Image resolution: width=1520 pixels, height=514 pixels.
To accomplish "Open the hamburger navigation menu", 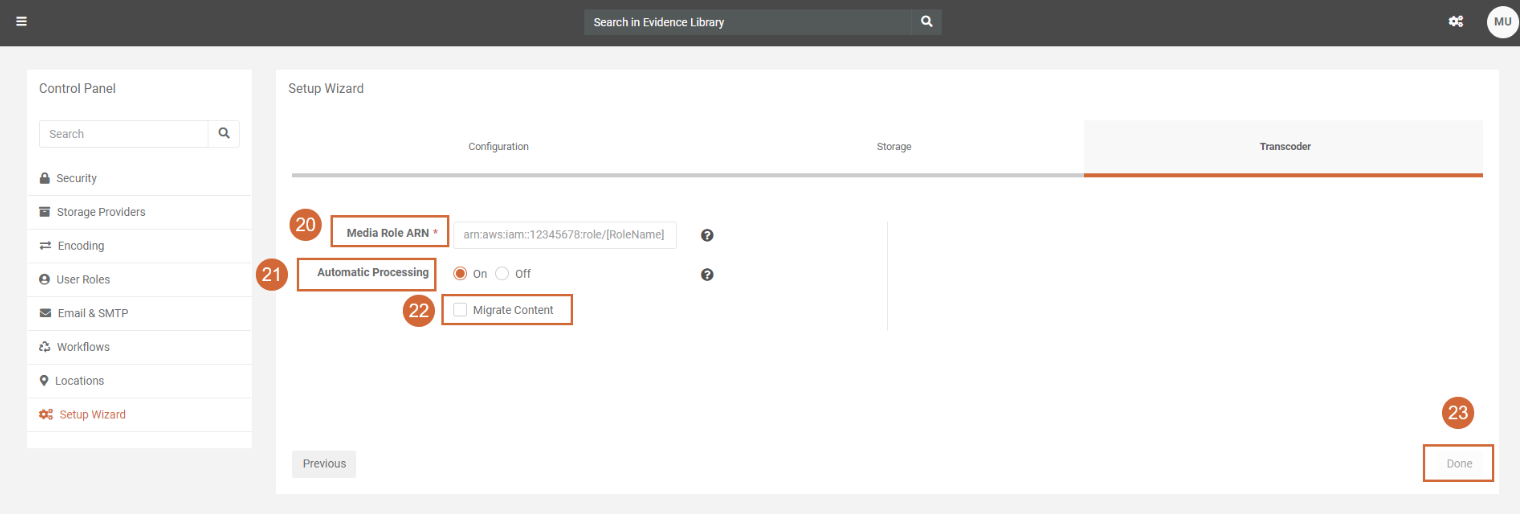I will (x=21, y=21).
